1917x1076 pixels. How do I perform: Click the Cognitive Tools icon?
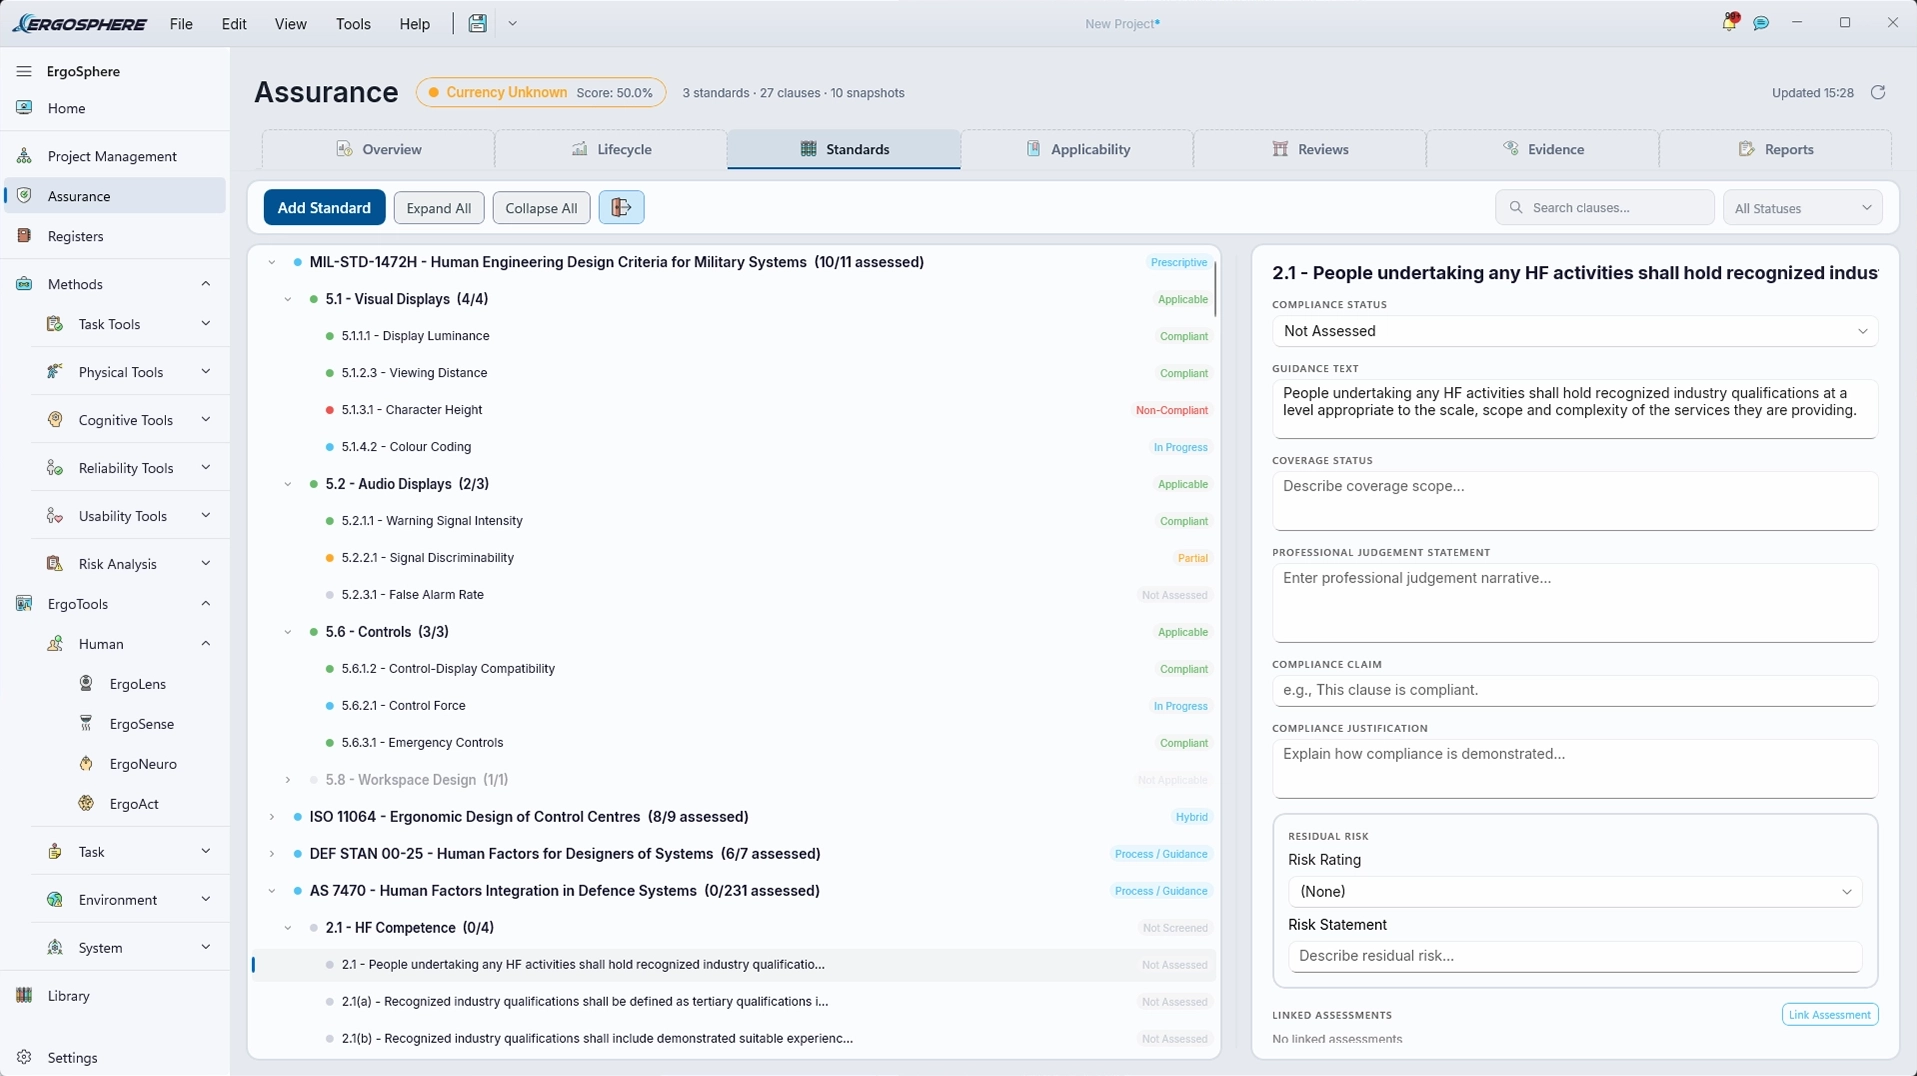(55, 420)
